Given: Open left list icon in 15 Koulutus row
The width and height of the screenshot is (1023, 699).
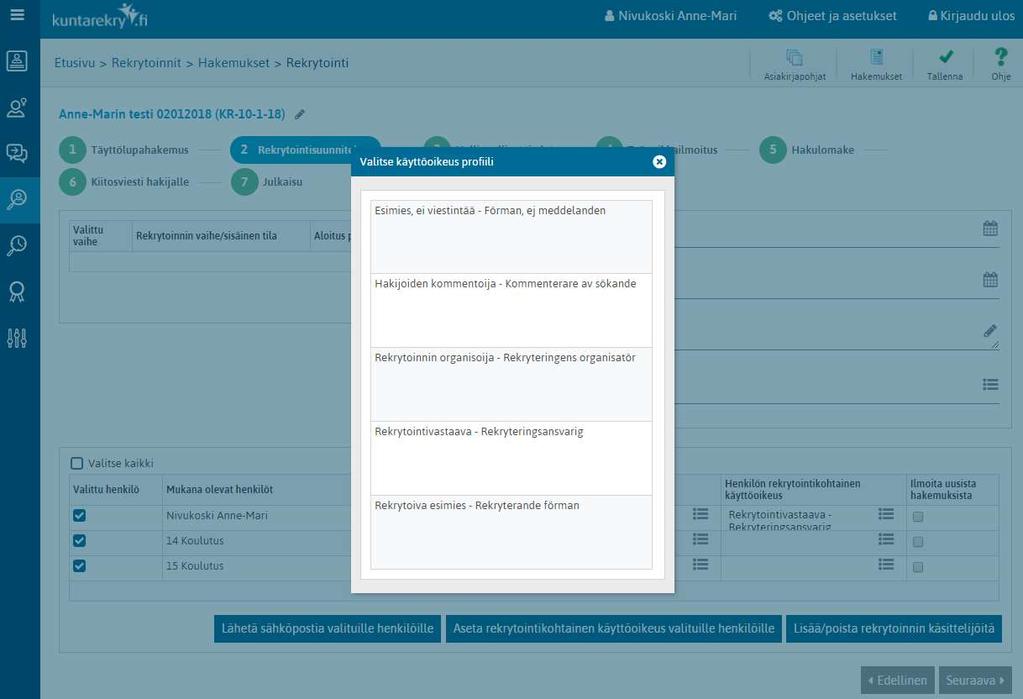Looking at the screenshot, I should 701,565.
